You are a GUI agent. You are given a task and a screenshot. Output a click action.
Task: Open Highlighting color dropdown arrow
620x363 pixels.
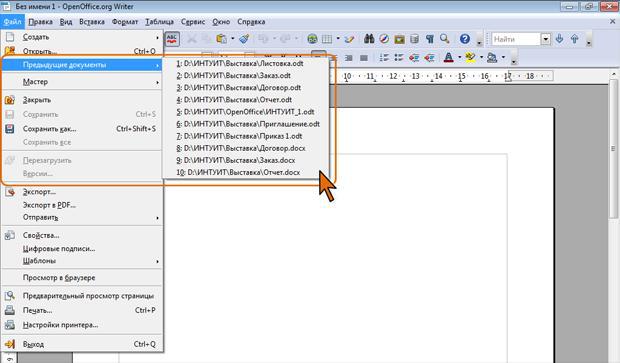(x=481, y=58)
